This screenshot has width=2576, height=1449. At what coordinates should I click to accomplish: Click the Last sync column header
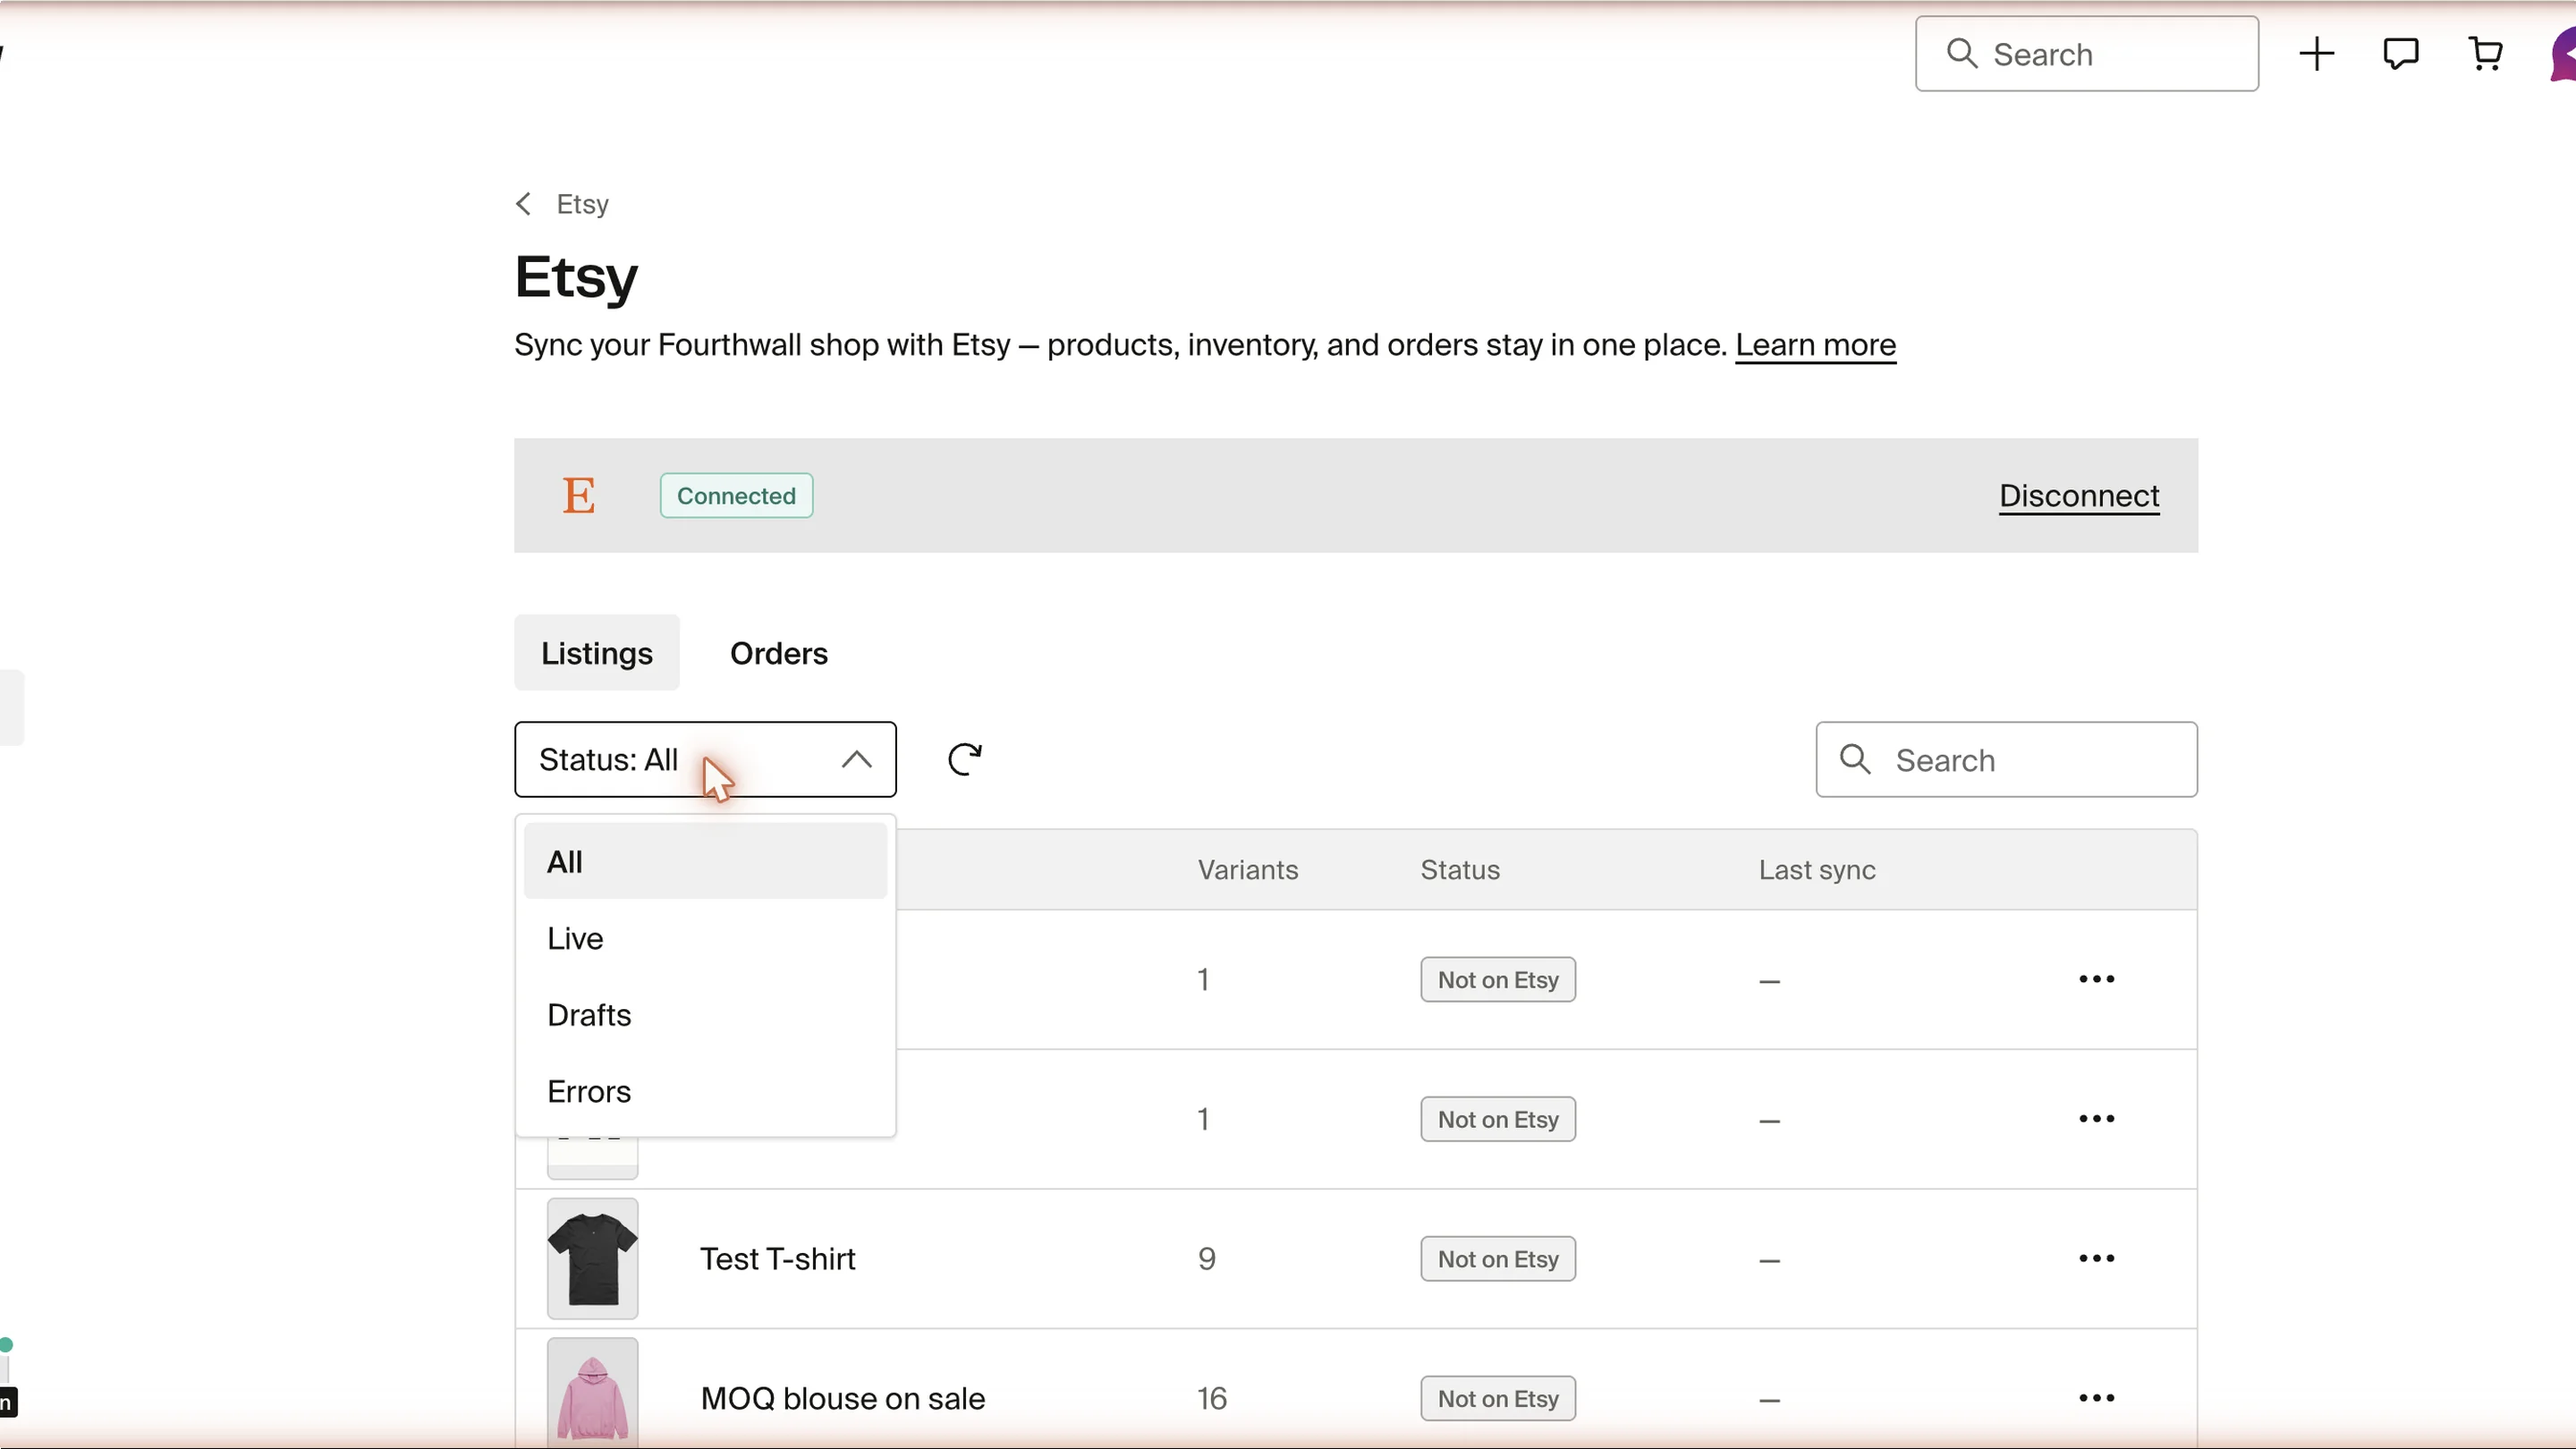[x=1817, y=870]
